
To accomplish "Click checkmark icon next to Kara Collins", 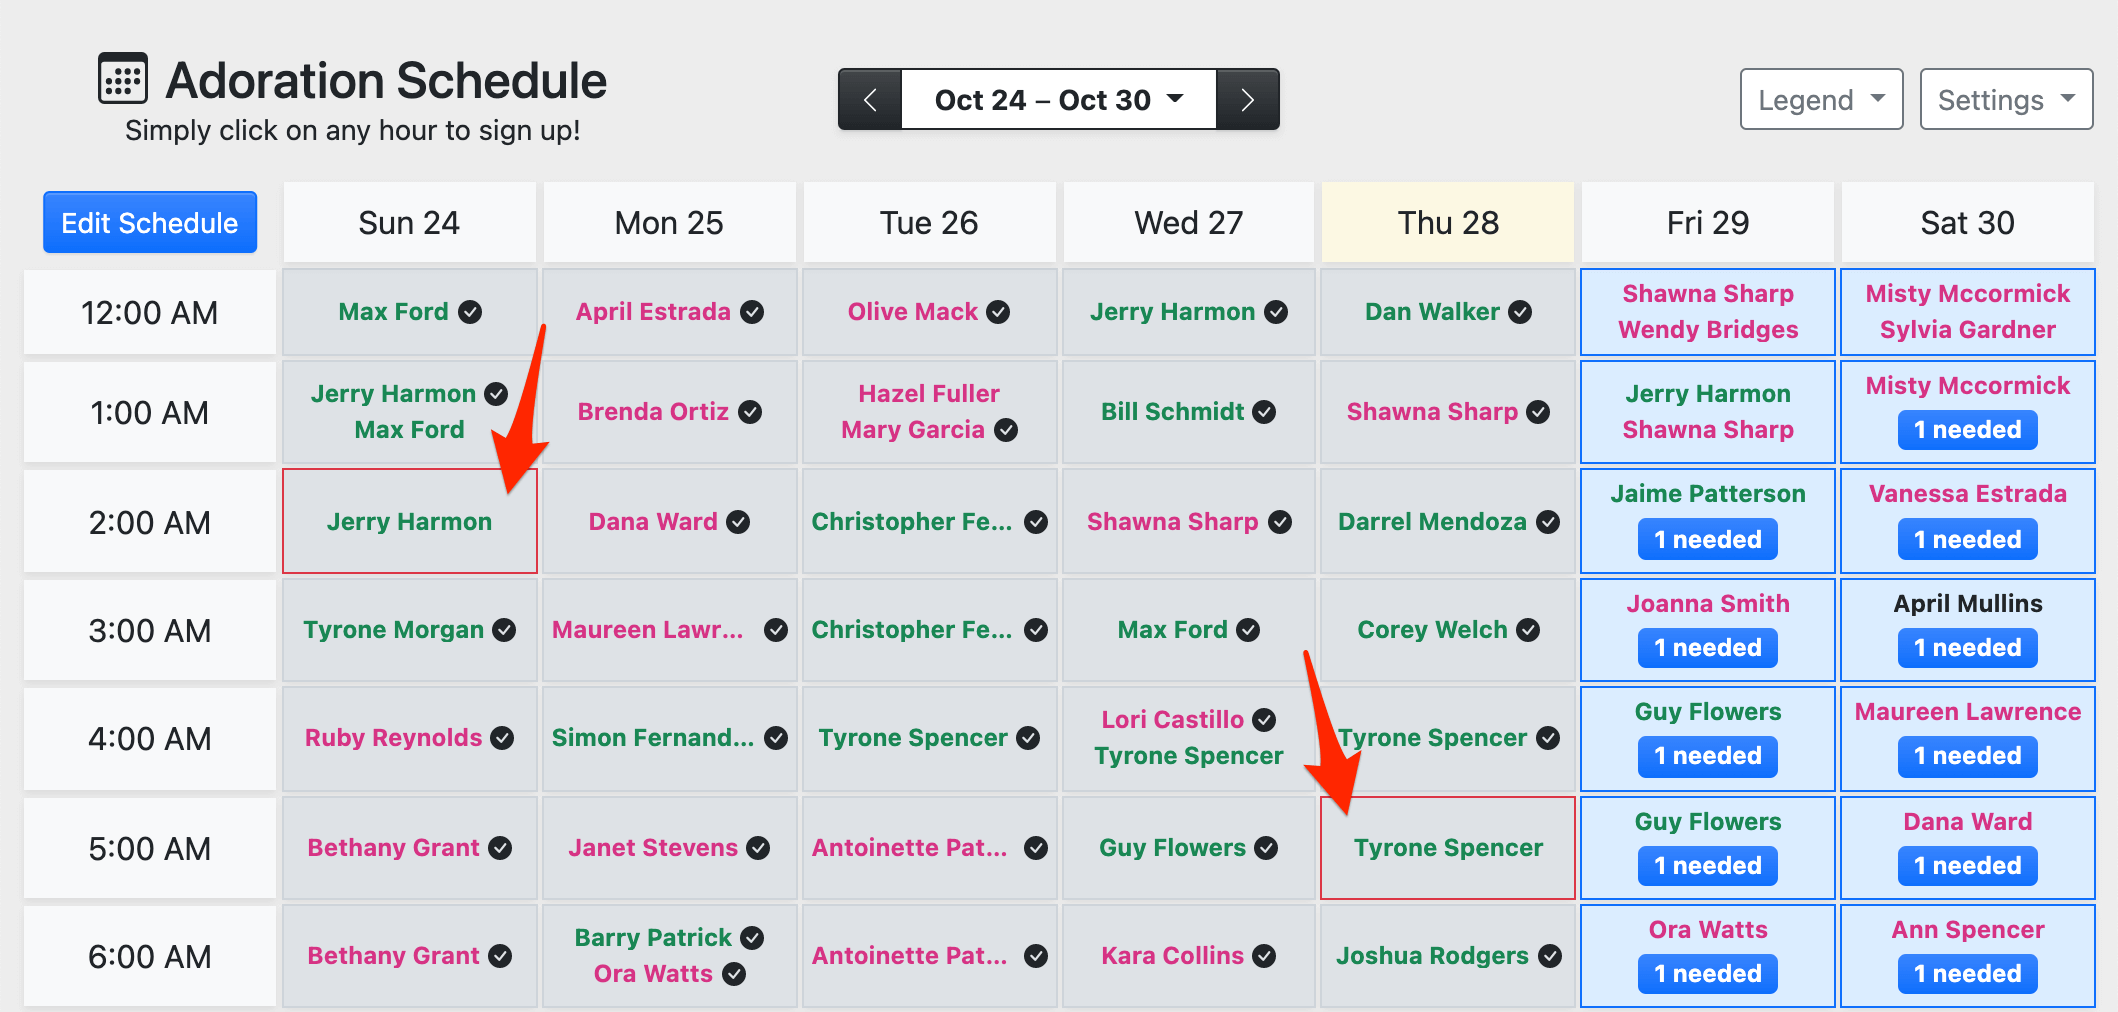I will (x=1264, y=956).
